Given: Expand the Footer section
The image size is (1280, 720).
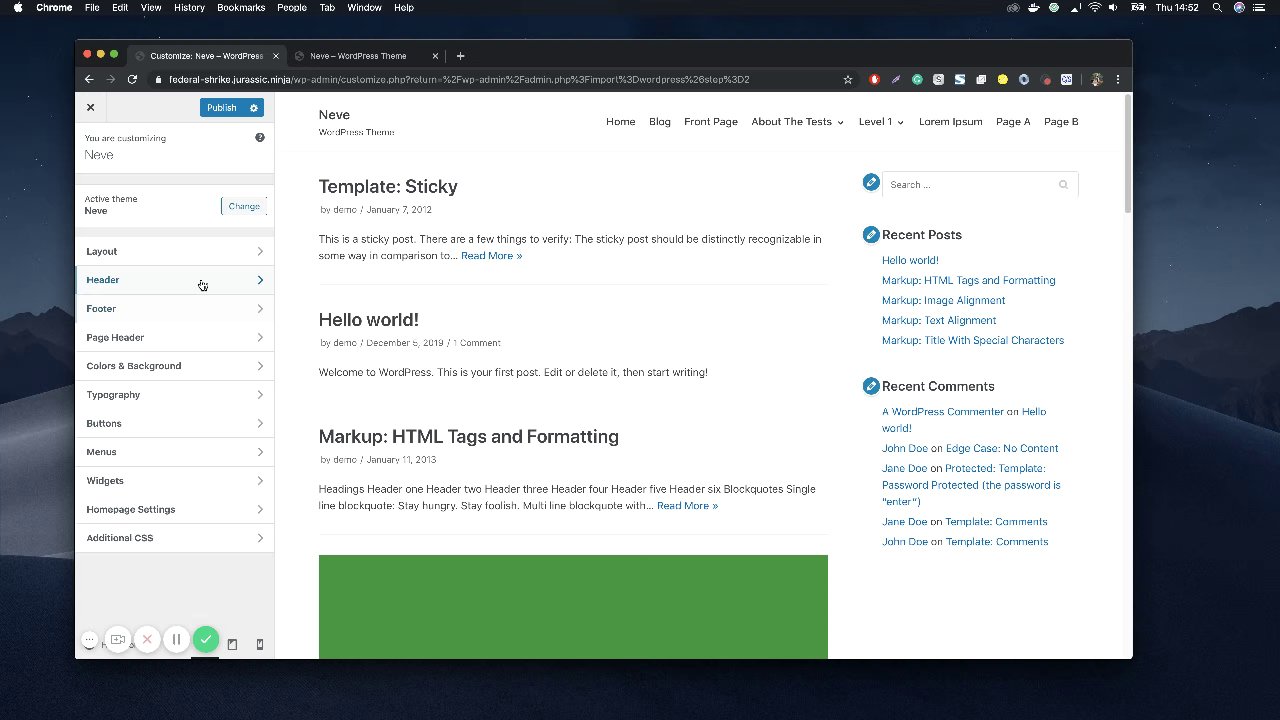Looking at the screenshot, I should (175, 309).
